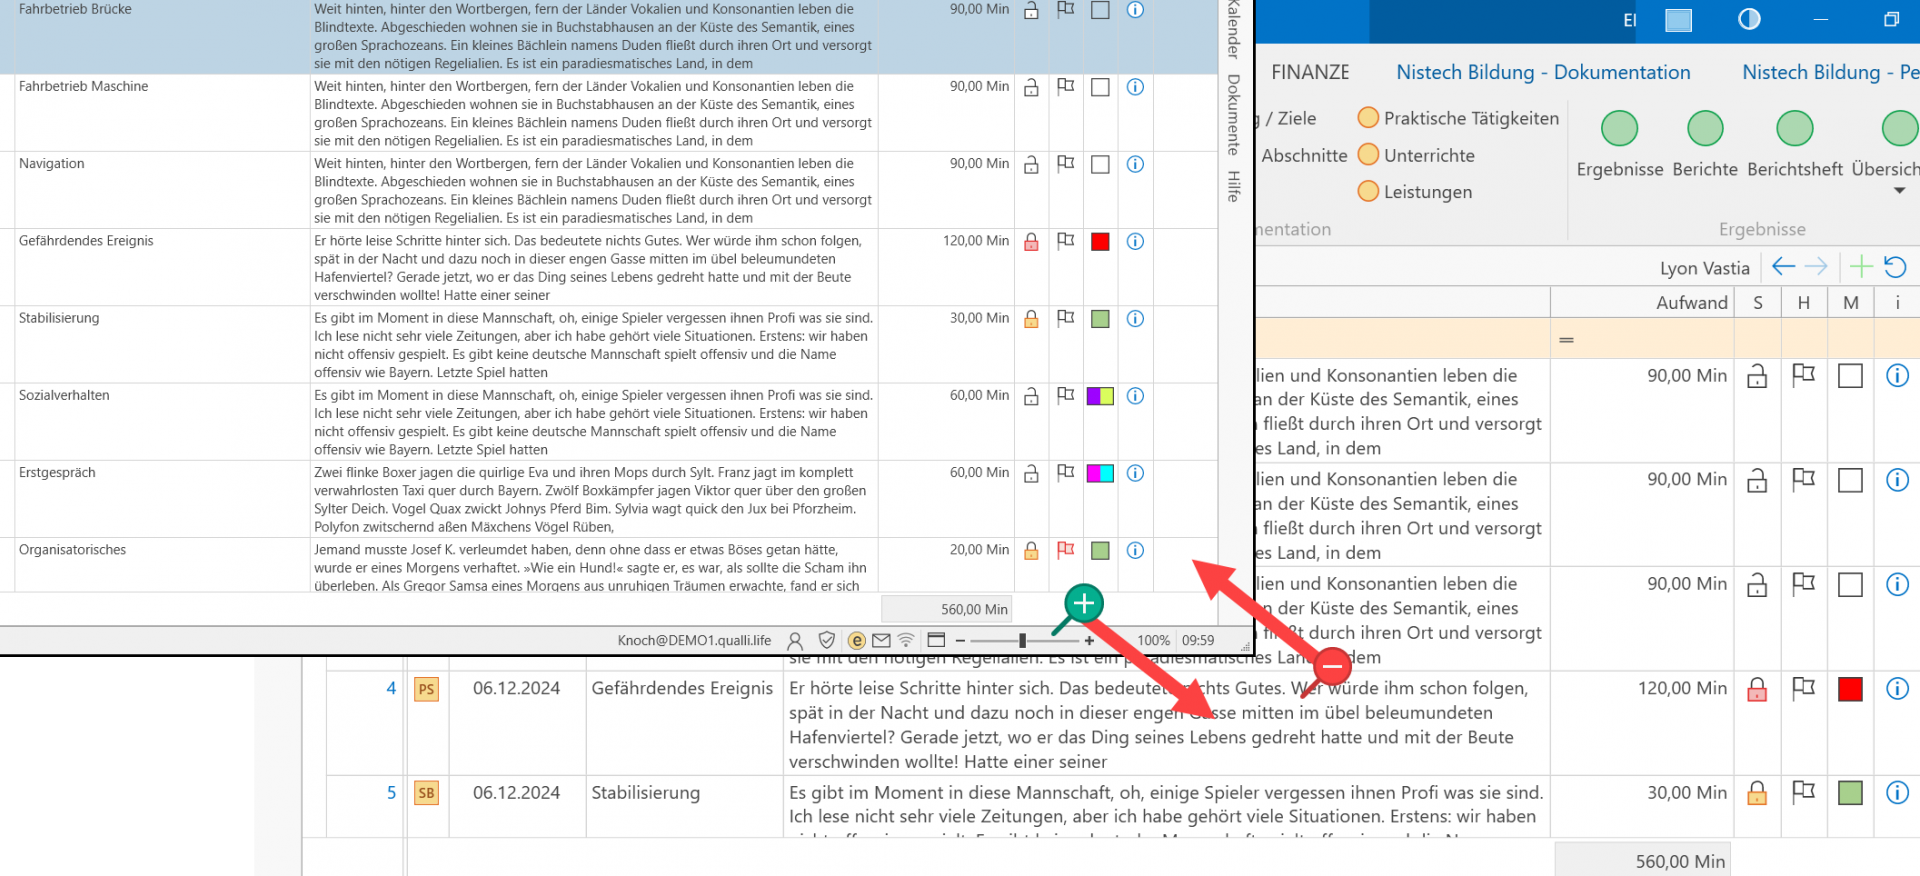Open the vertical Kalender side tab
Screen dimensions: 1920x876
[1234, 28]
